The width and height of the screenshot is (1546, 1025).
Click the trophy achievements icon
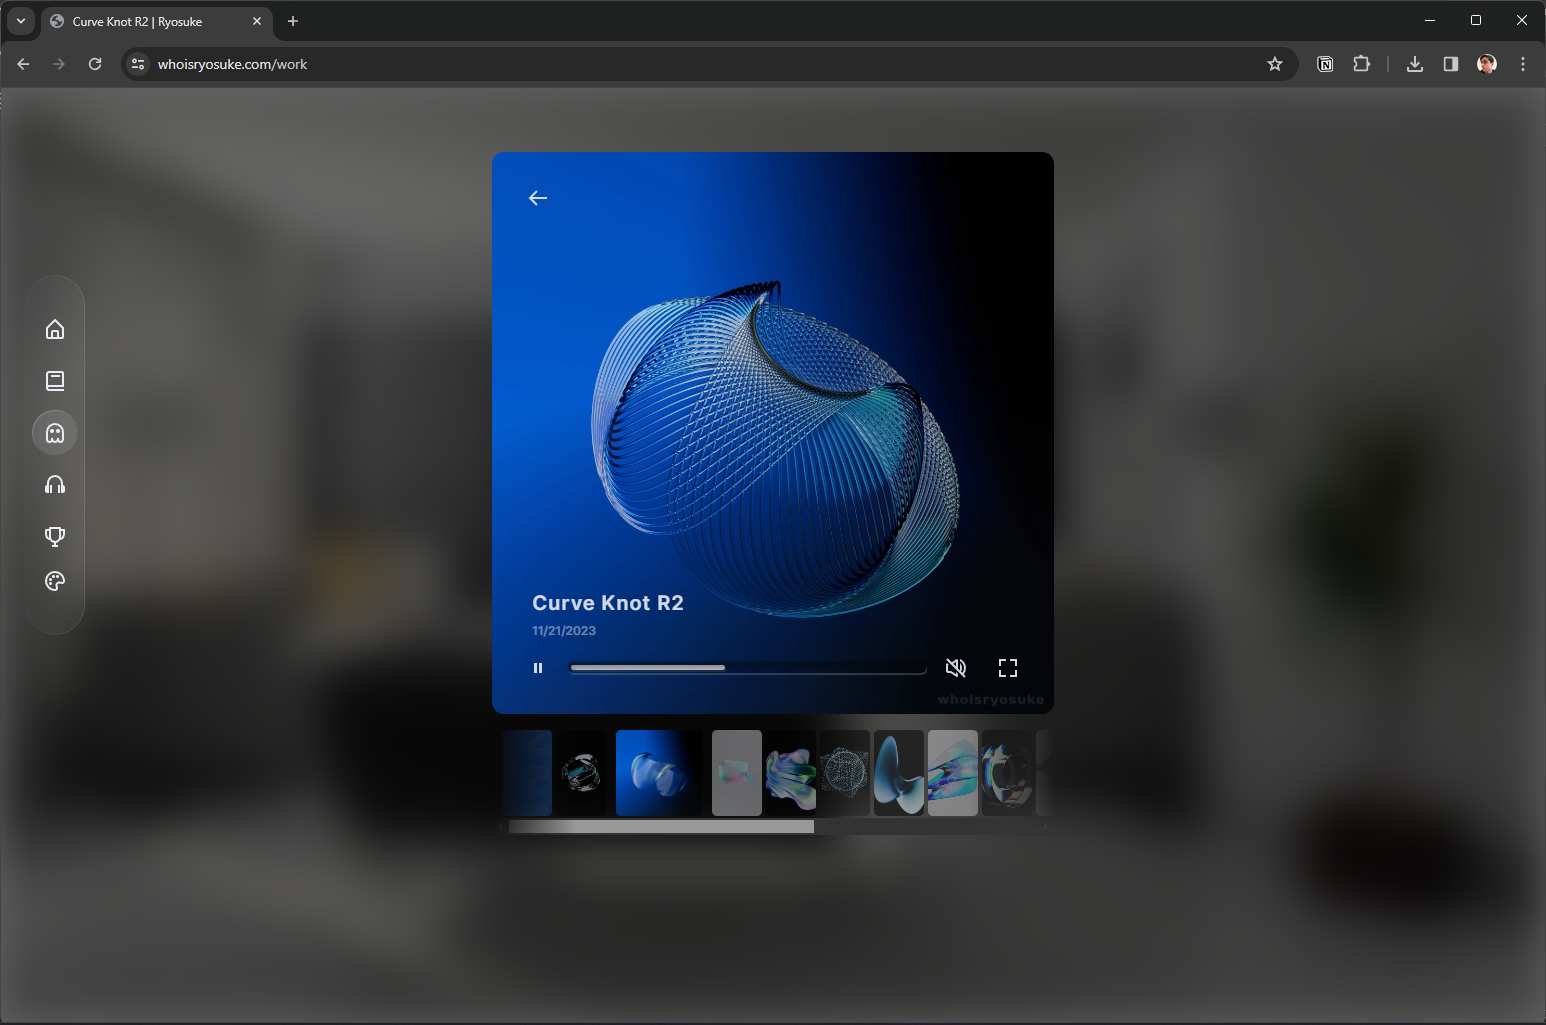[55, 536]
